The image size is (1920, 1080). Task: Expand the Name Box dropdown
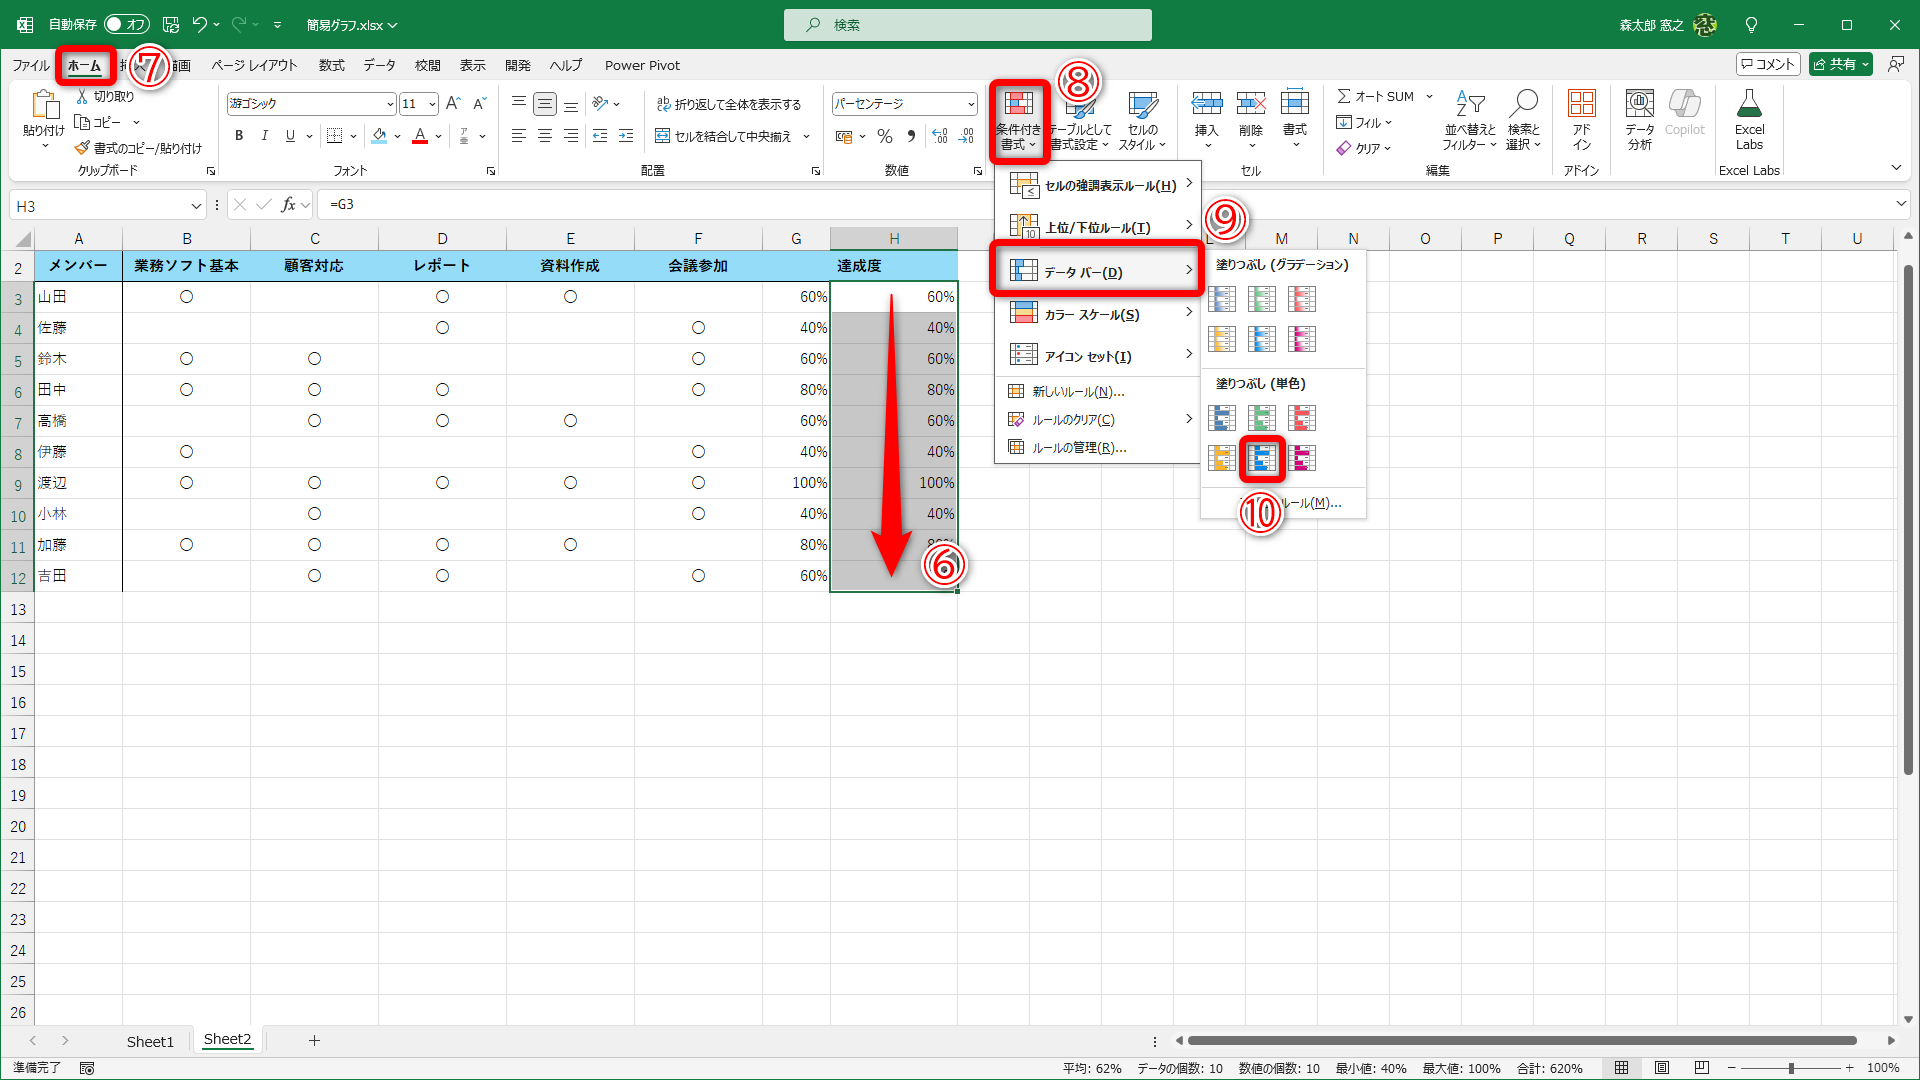[x=196, y=206]
